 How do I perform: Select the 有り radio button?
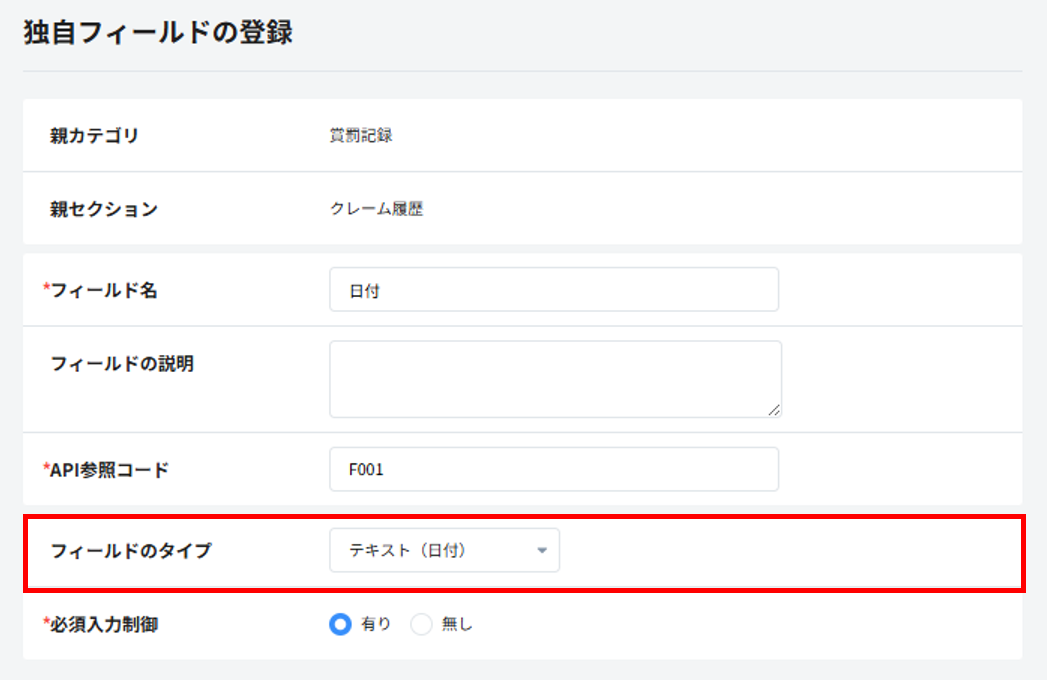click(x=340, y=624)
